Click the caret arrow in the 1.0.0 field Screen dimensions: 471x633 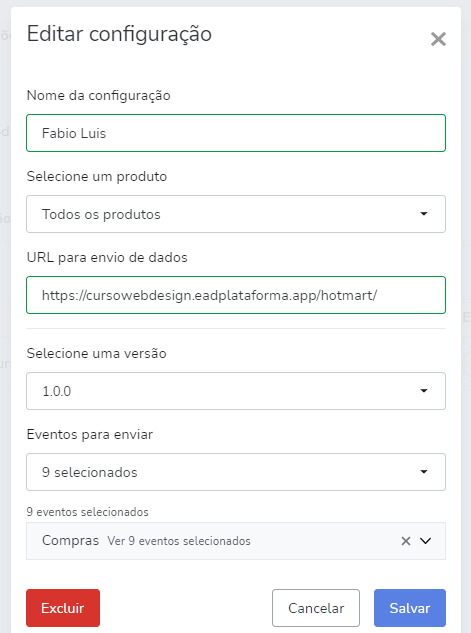424,390
